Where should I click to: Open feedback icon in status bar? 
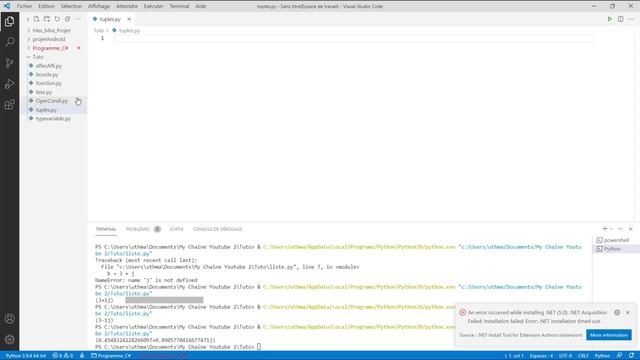pos(620,356)
